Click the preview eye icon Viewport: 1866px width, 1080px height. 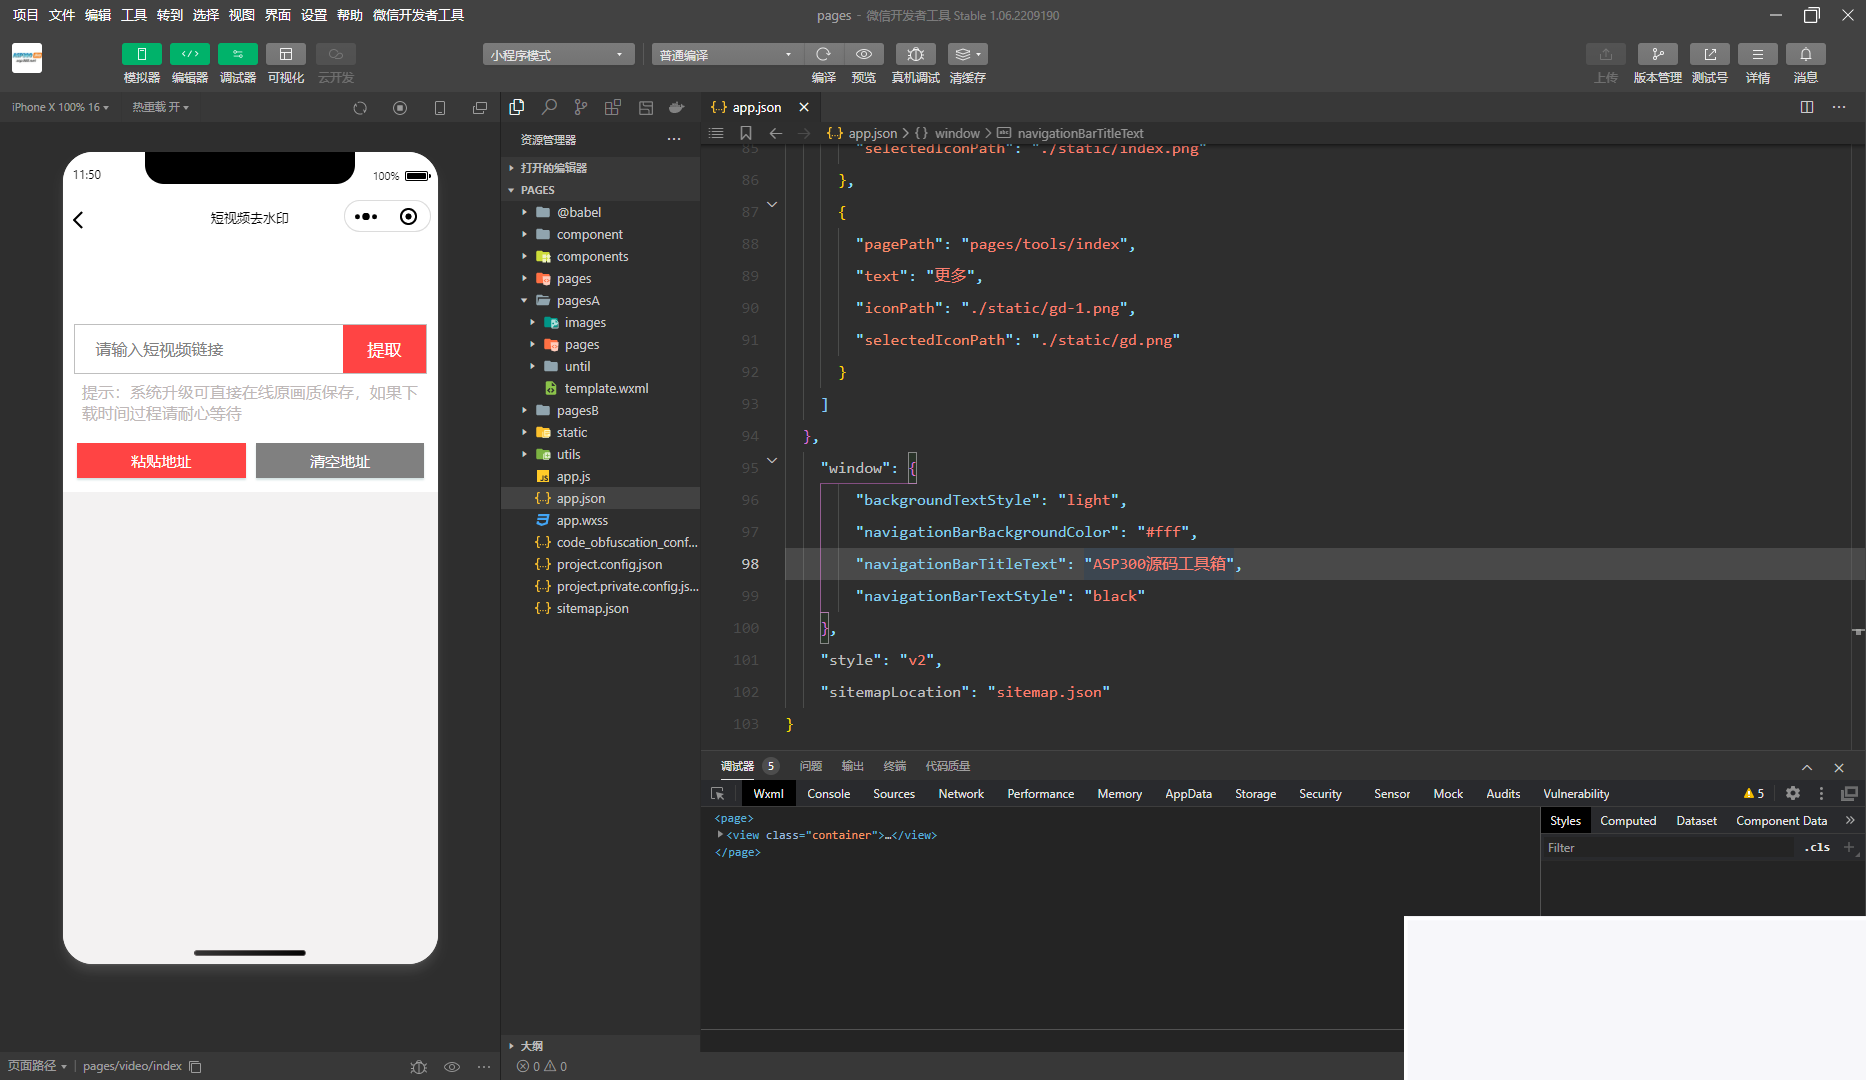(x=863, y=54)
